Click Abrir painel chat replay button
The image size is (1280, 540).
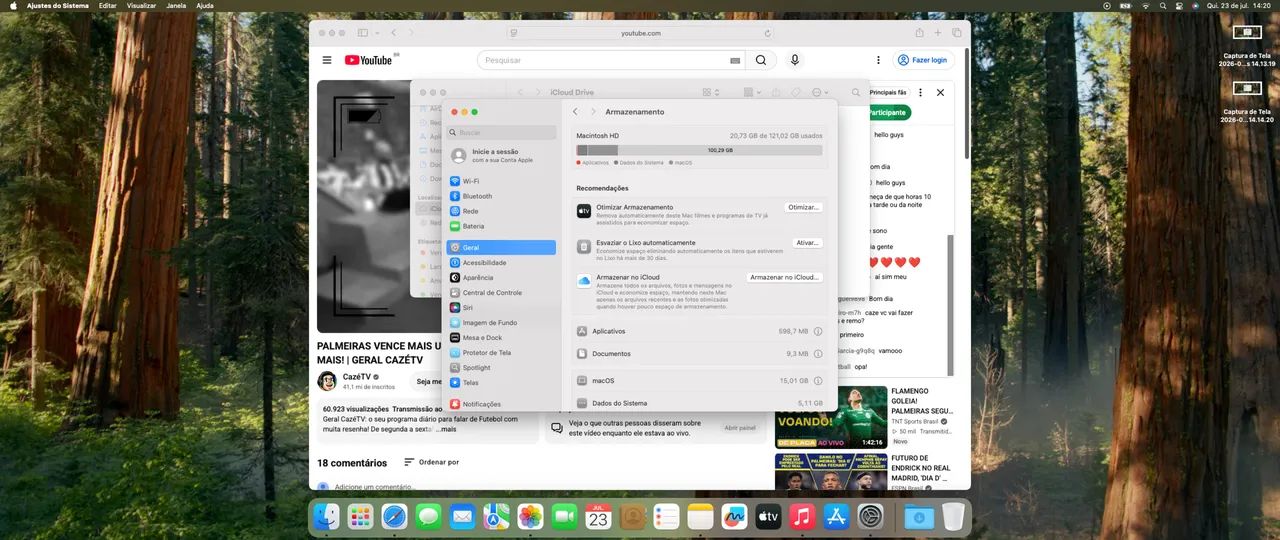click(x=740, y=428)
